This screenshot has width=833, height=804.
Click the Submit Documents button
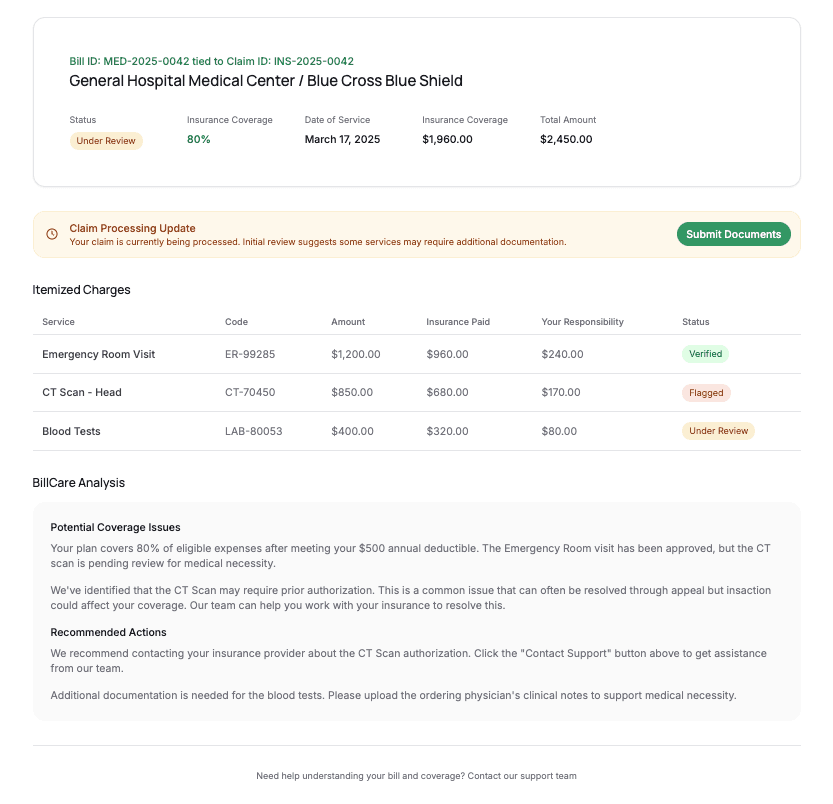click(733, 234)
